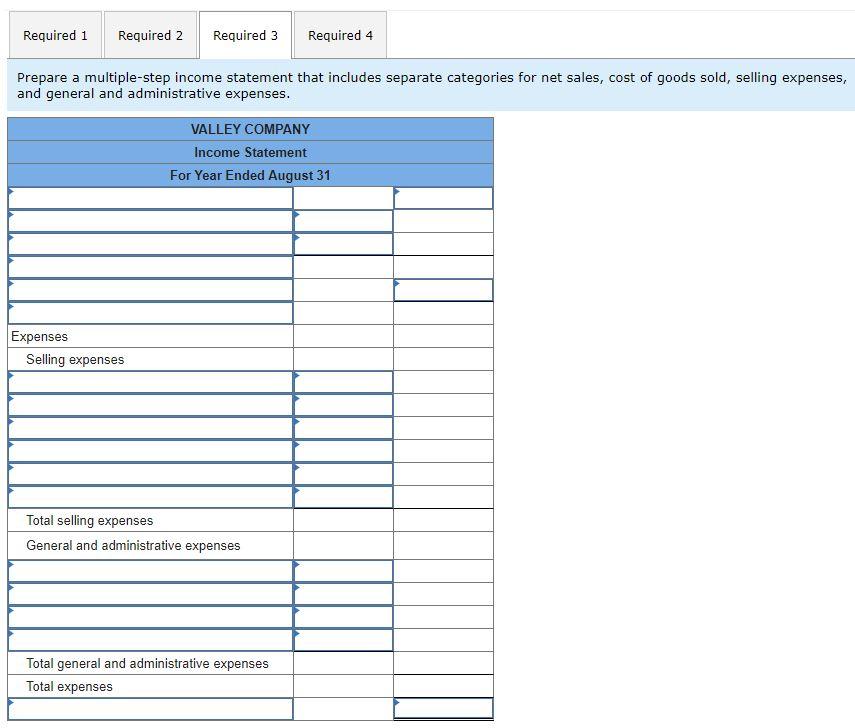
Task: Select the Required 3 tab
Action: [245, 35]
